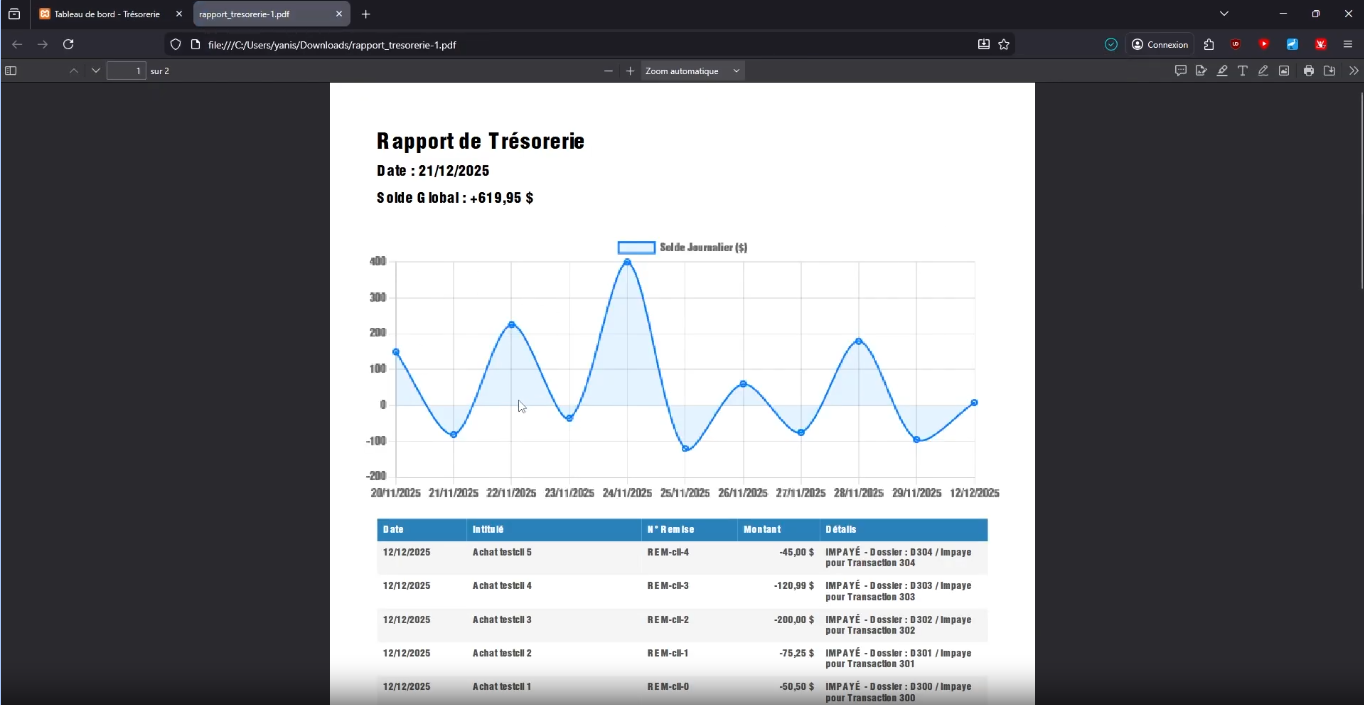Open the browser hamburger application menu

coord(1347,44)
